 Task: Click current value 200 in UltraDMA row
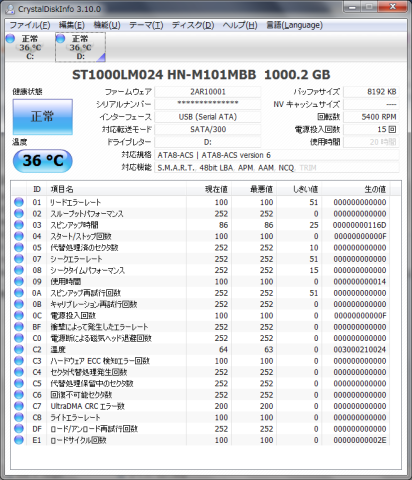[x=221, y=406]
